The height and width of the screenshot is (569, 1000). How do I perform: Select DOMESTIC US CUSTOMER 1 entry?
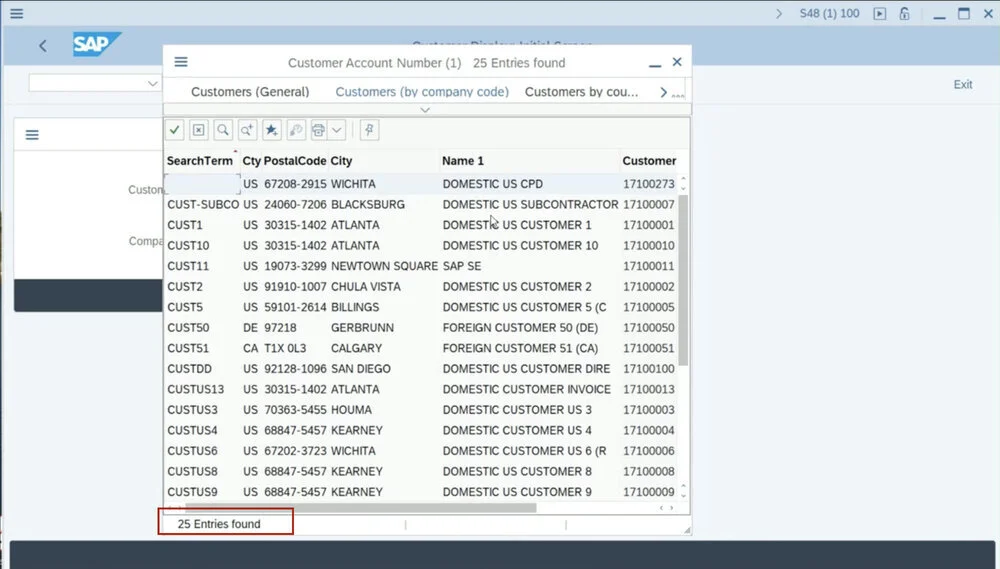[x=517, y=225]
